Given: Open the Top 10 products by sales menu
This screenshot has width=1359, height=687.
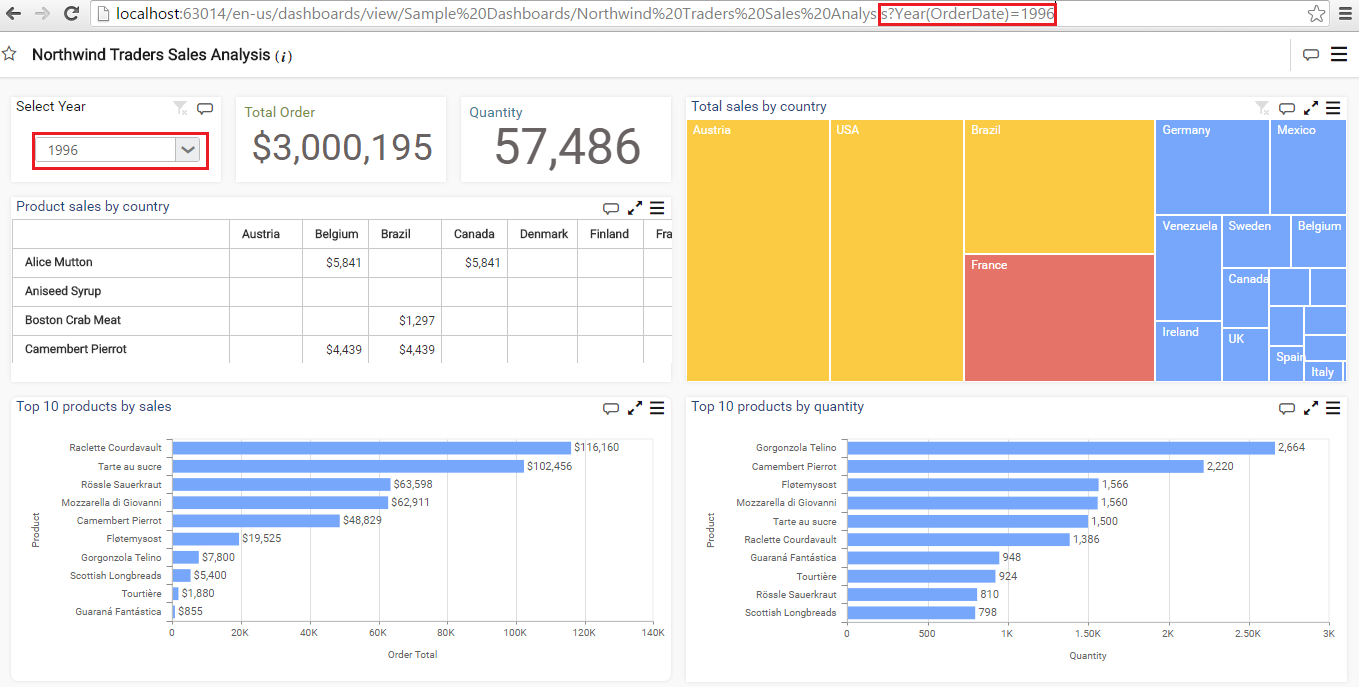Looking at the screenshot, I should click(x=657, y=408).
